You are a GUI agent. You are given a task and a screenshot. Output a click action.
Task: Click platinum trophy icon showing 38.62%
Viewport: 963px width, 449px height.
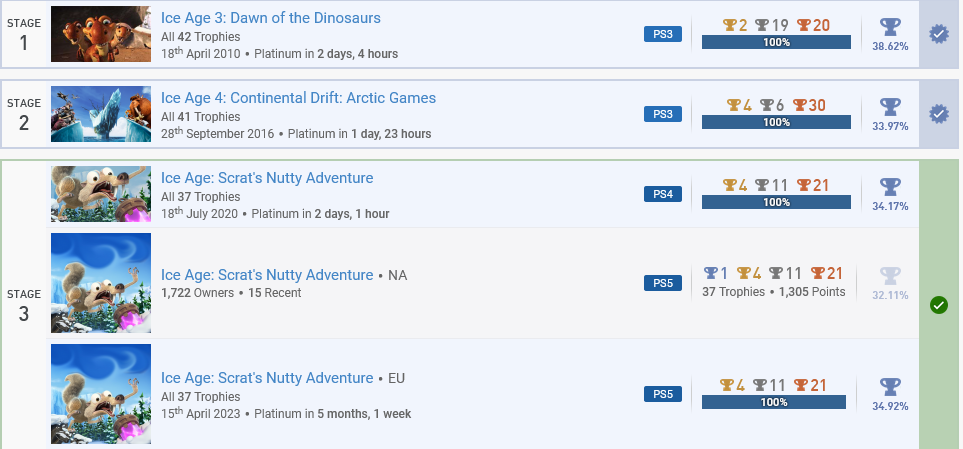coord(890,28)
